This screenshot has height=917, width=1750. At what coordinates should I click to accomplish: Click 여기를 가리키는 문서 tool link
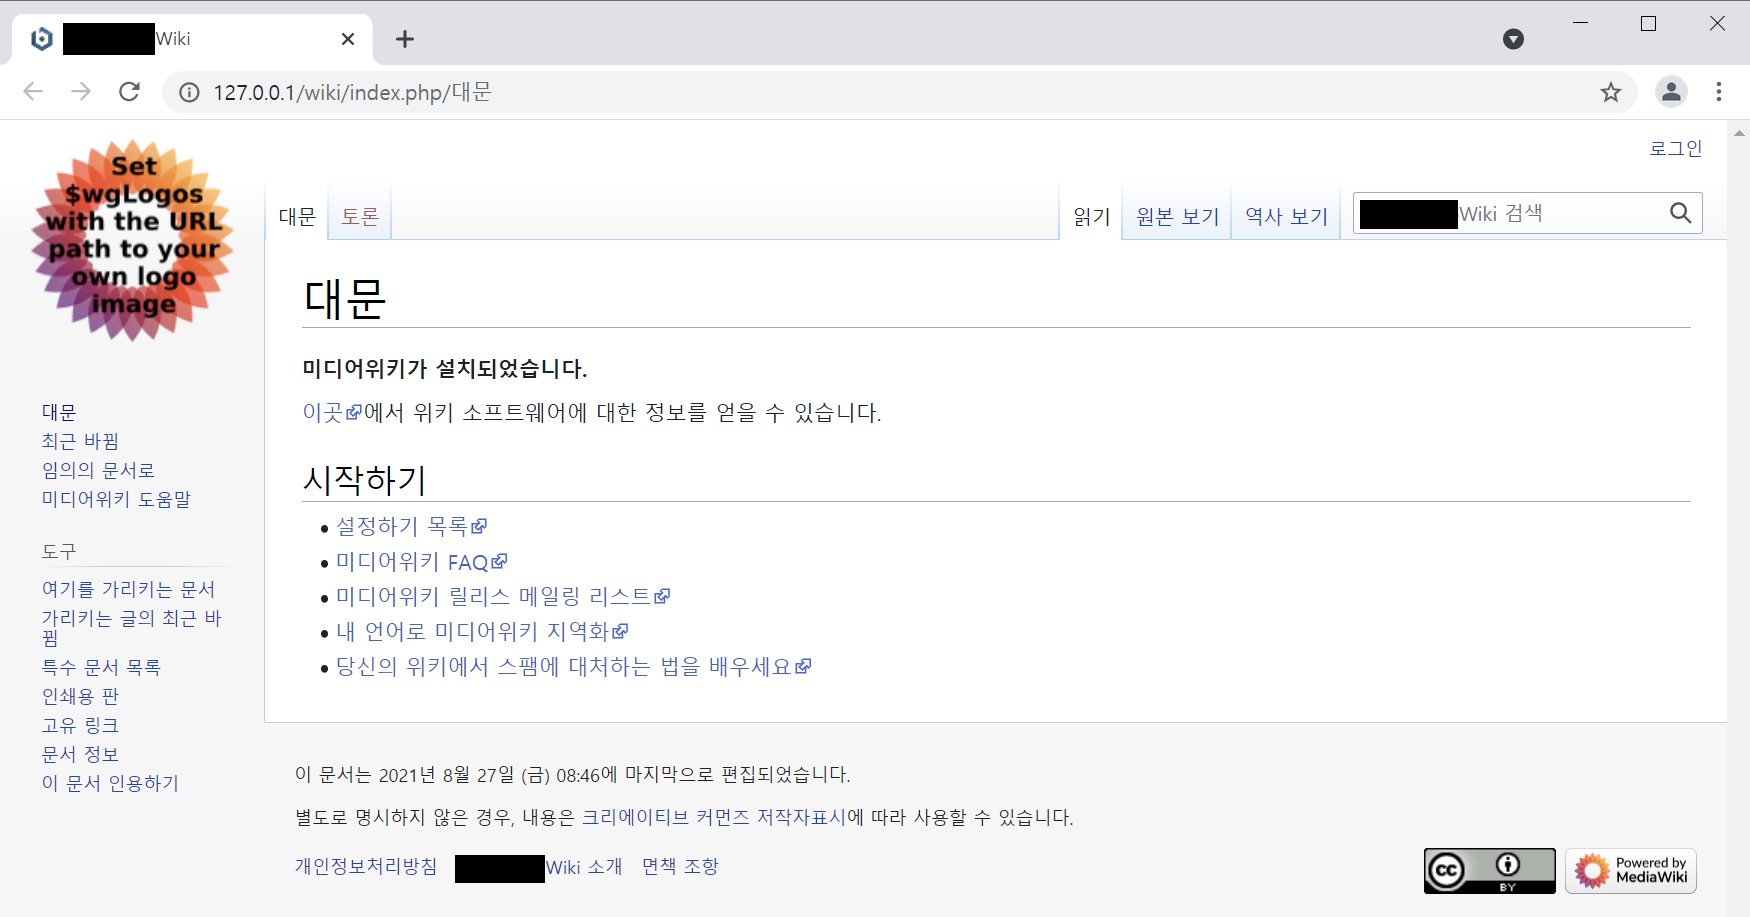(x=128, y=589)
